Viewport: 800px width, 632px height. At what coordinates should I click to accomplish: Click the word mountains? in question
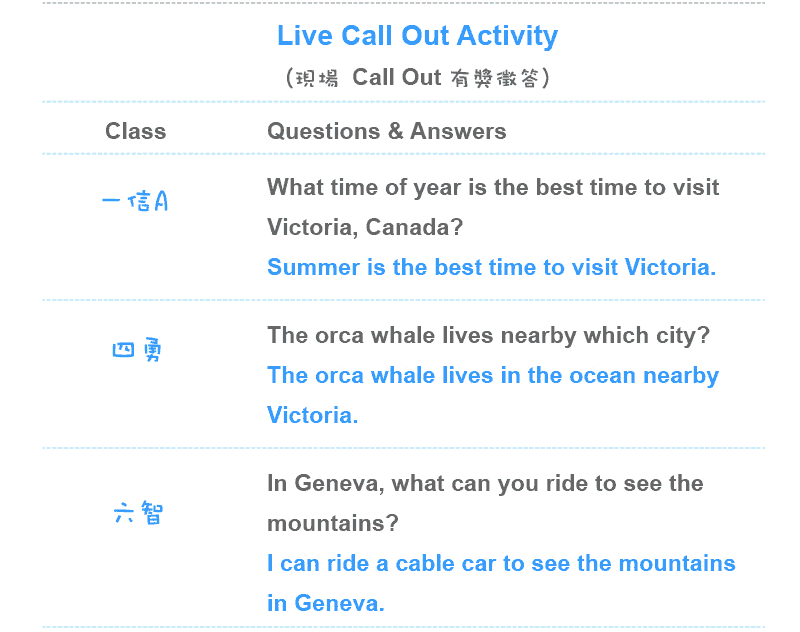click(x=333, y=523)
